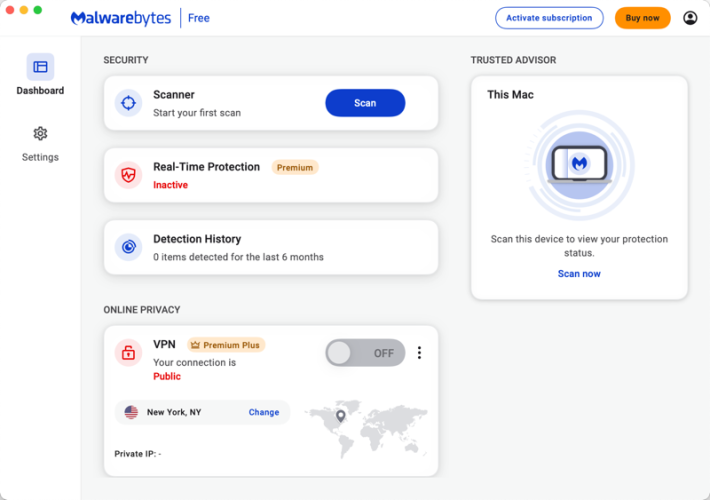
Task: Click the map location pin
Action: point(341,416)
